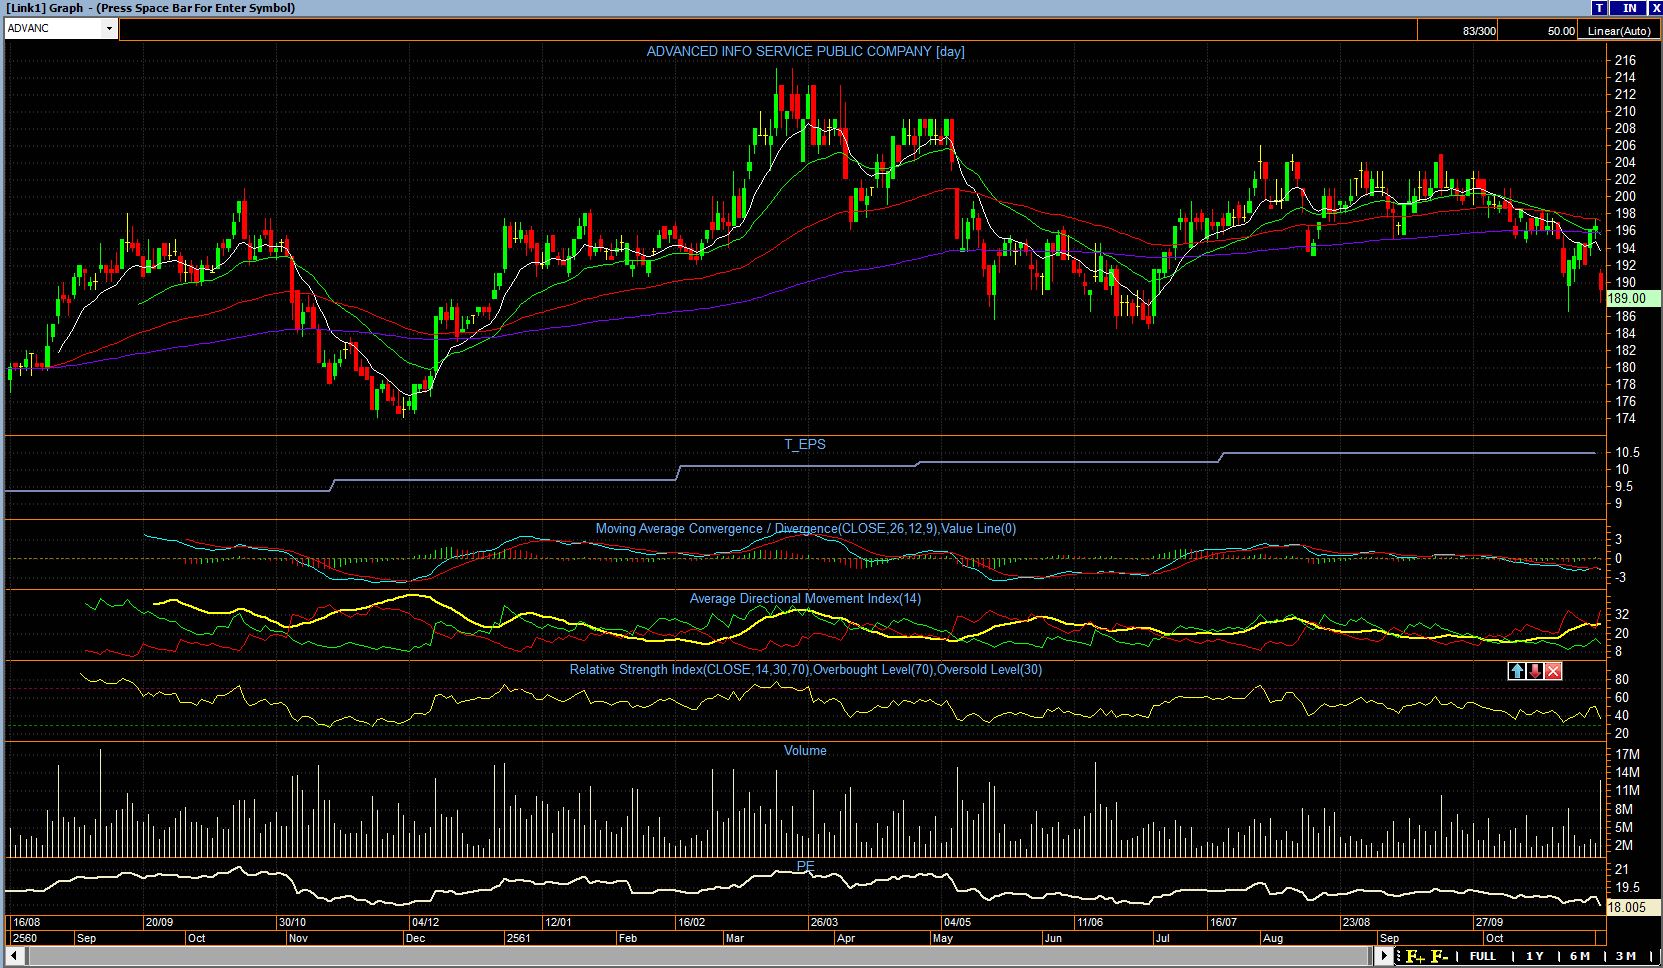Move RSI panel up with blue arrow
The image size is (1663, 968).
tap(1517, 671)
